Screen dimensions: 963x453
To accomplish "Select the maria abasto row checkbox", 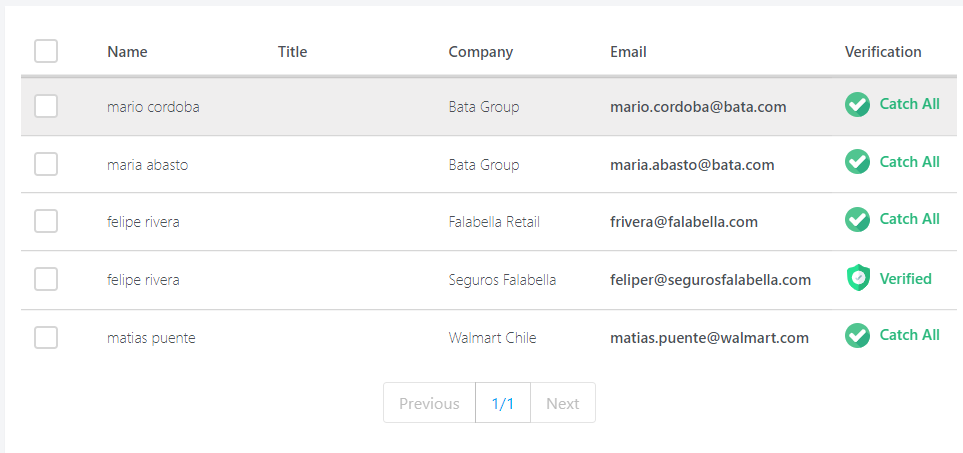I will [x=46, y=164].
